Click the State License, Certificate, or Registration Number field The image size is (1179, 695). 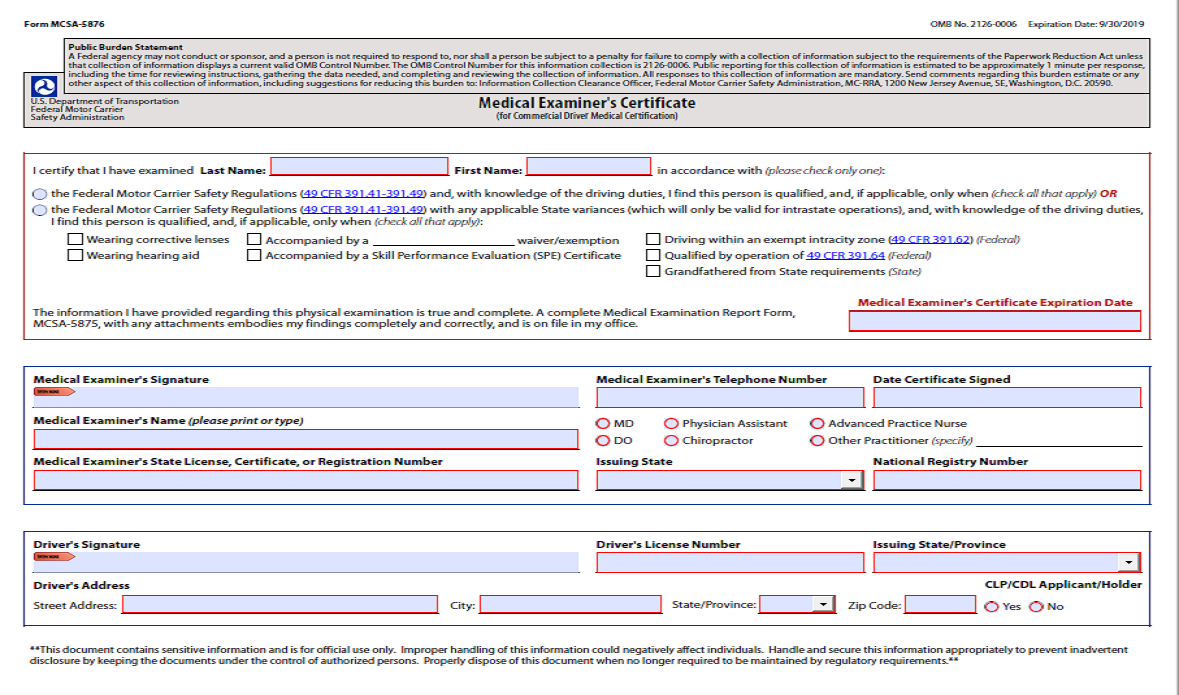point(306,480)
